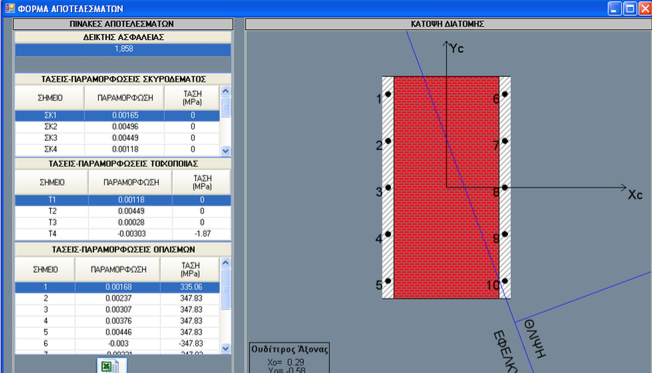This screenshot has width=652, height=374.
Task: Select reinforcement row 1
Action: tap(117, 287)
